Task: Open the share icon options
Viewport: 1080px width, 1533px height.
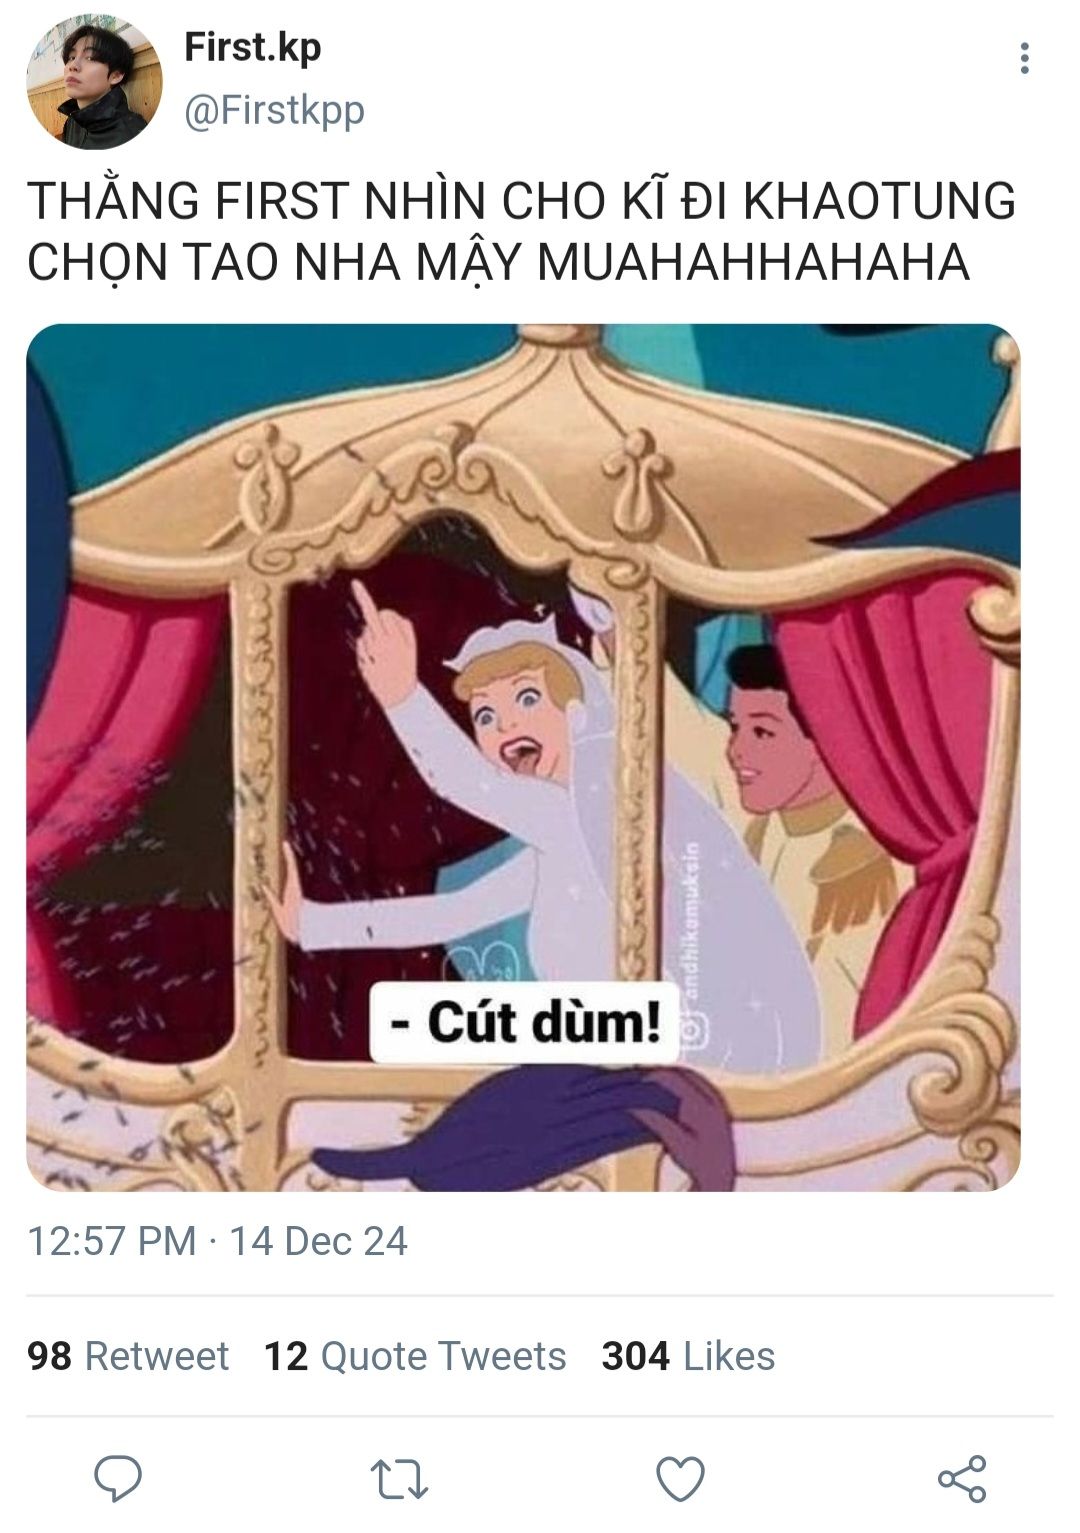Action: tap(962, 1479)
